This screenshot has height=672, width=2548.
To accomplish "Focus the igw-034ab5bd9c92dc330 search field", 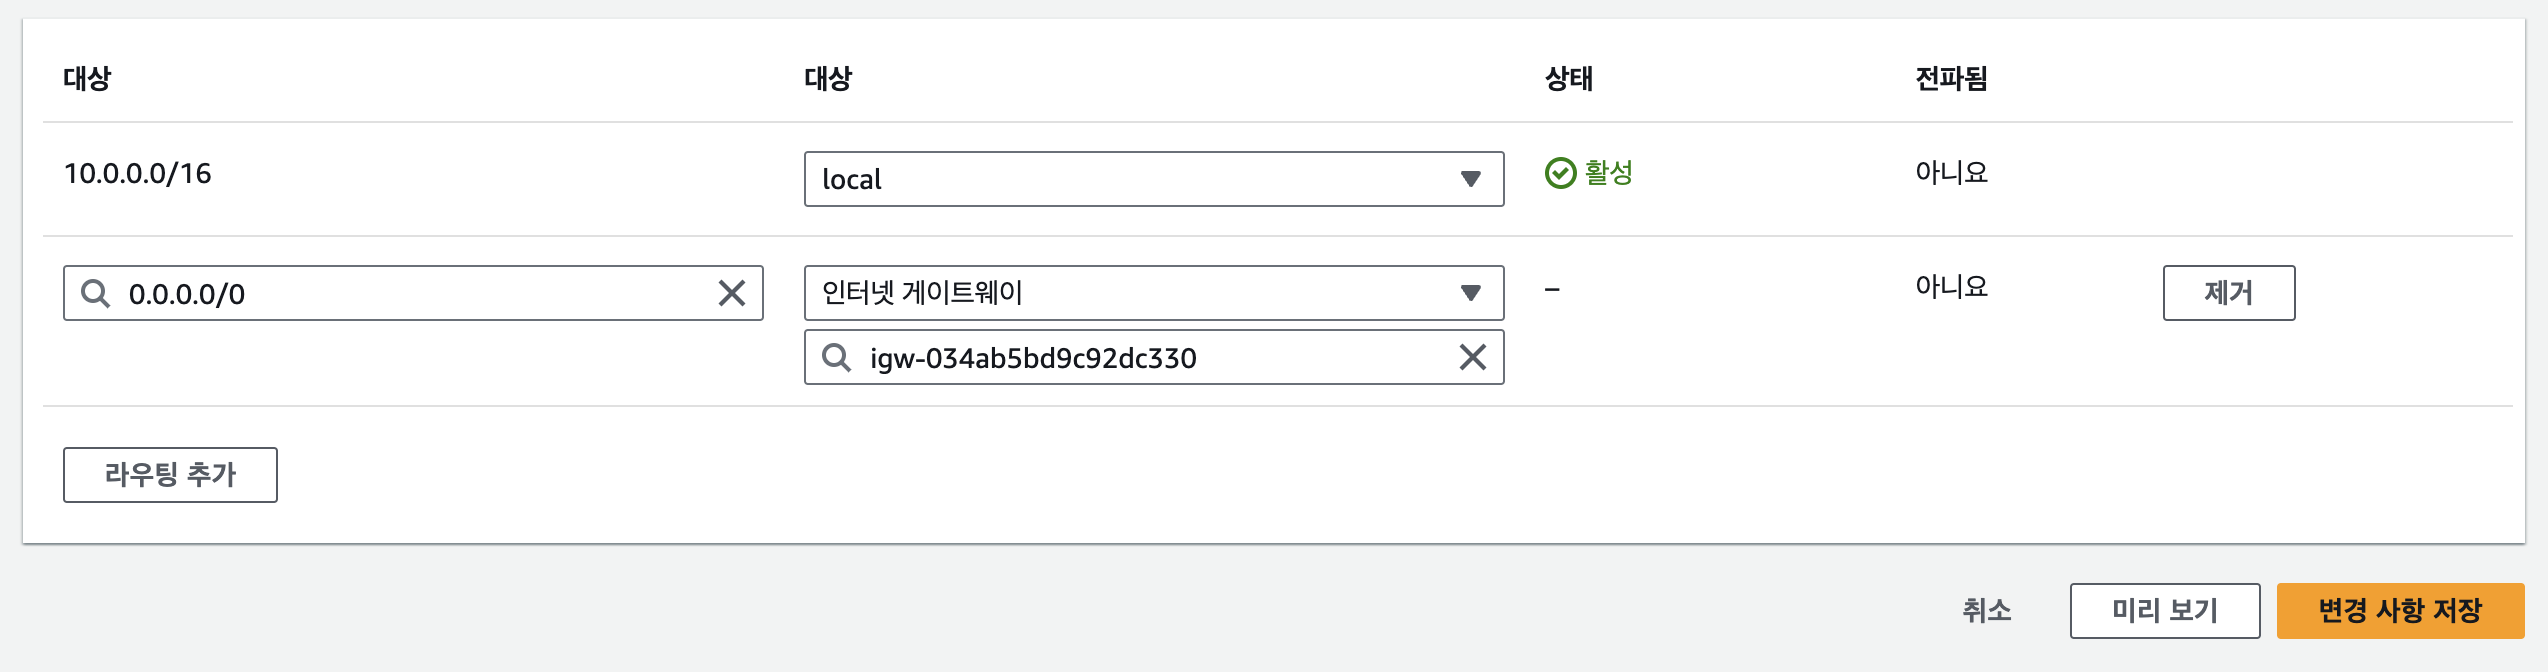I will coord(1150,357).
